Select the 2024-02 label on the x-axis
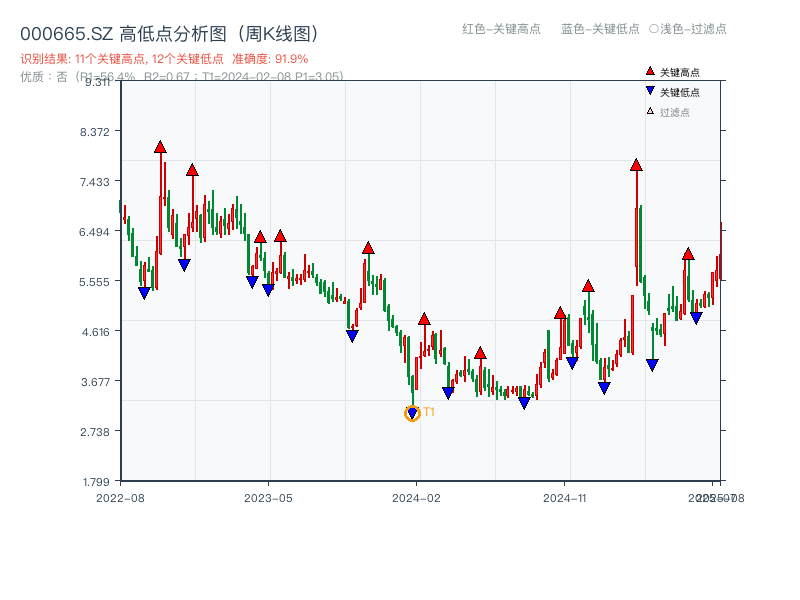The width and height of the screenshot is (800, 600). coord(418,496)
